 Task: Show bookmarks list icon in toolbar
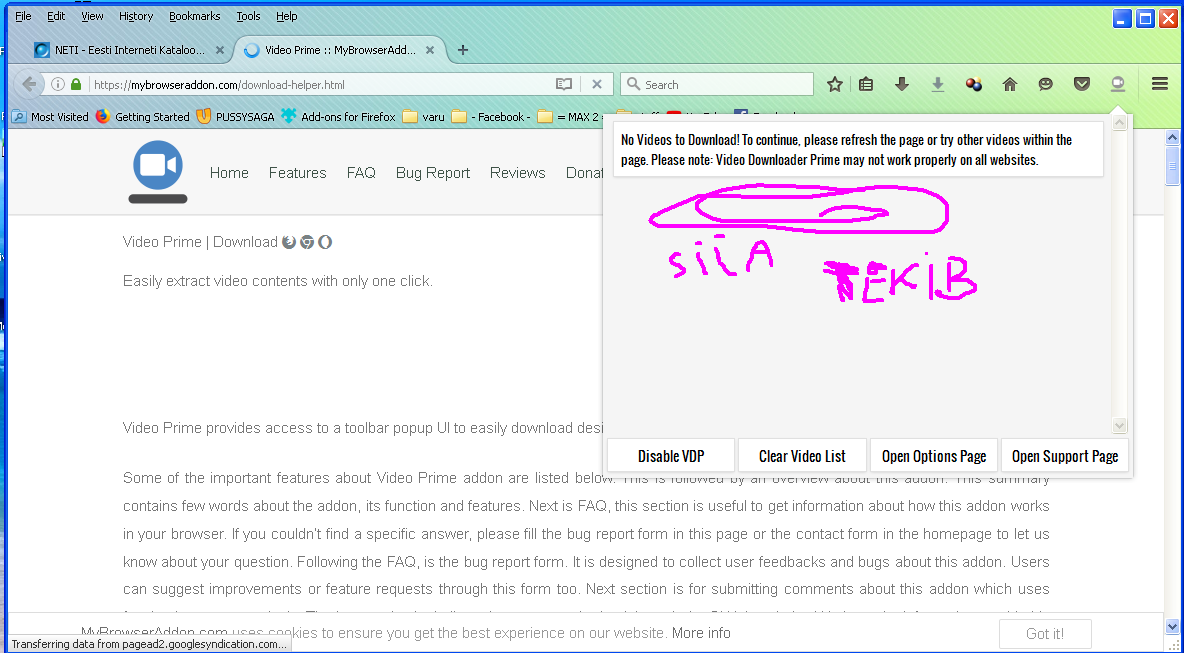coord(866,85)
